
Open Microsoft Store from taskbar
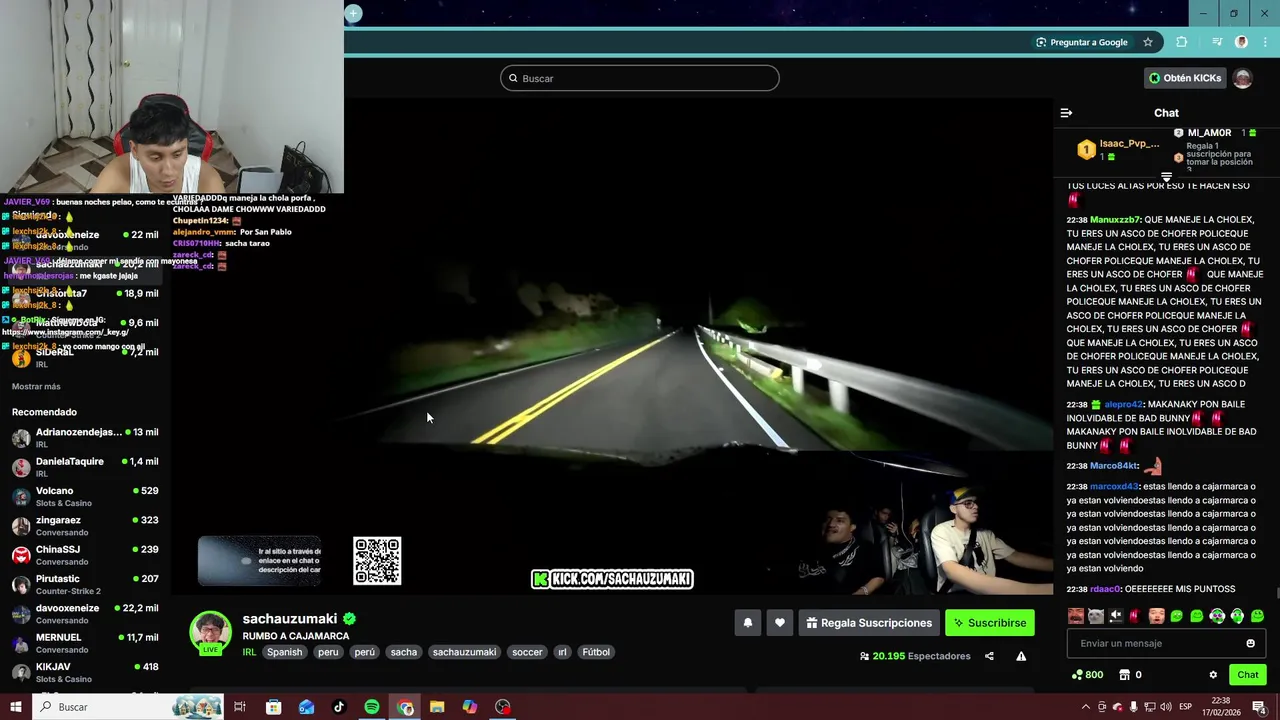click(273, 707)
